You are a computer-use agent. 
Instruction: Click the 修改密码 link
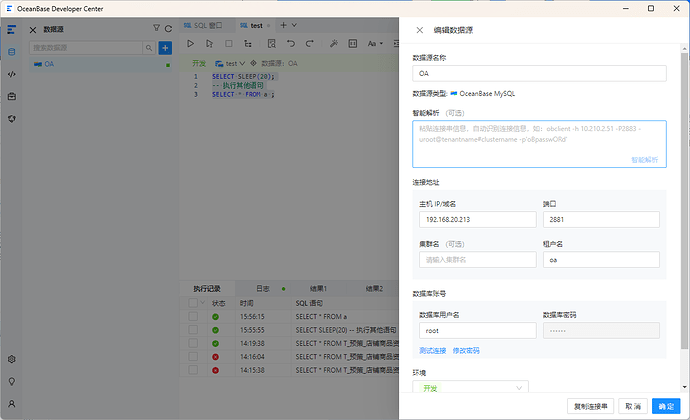466,350
